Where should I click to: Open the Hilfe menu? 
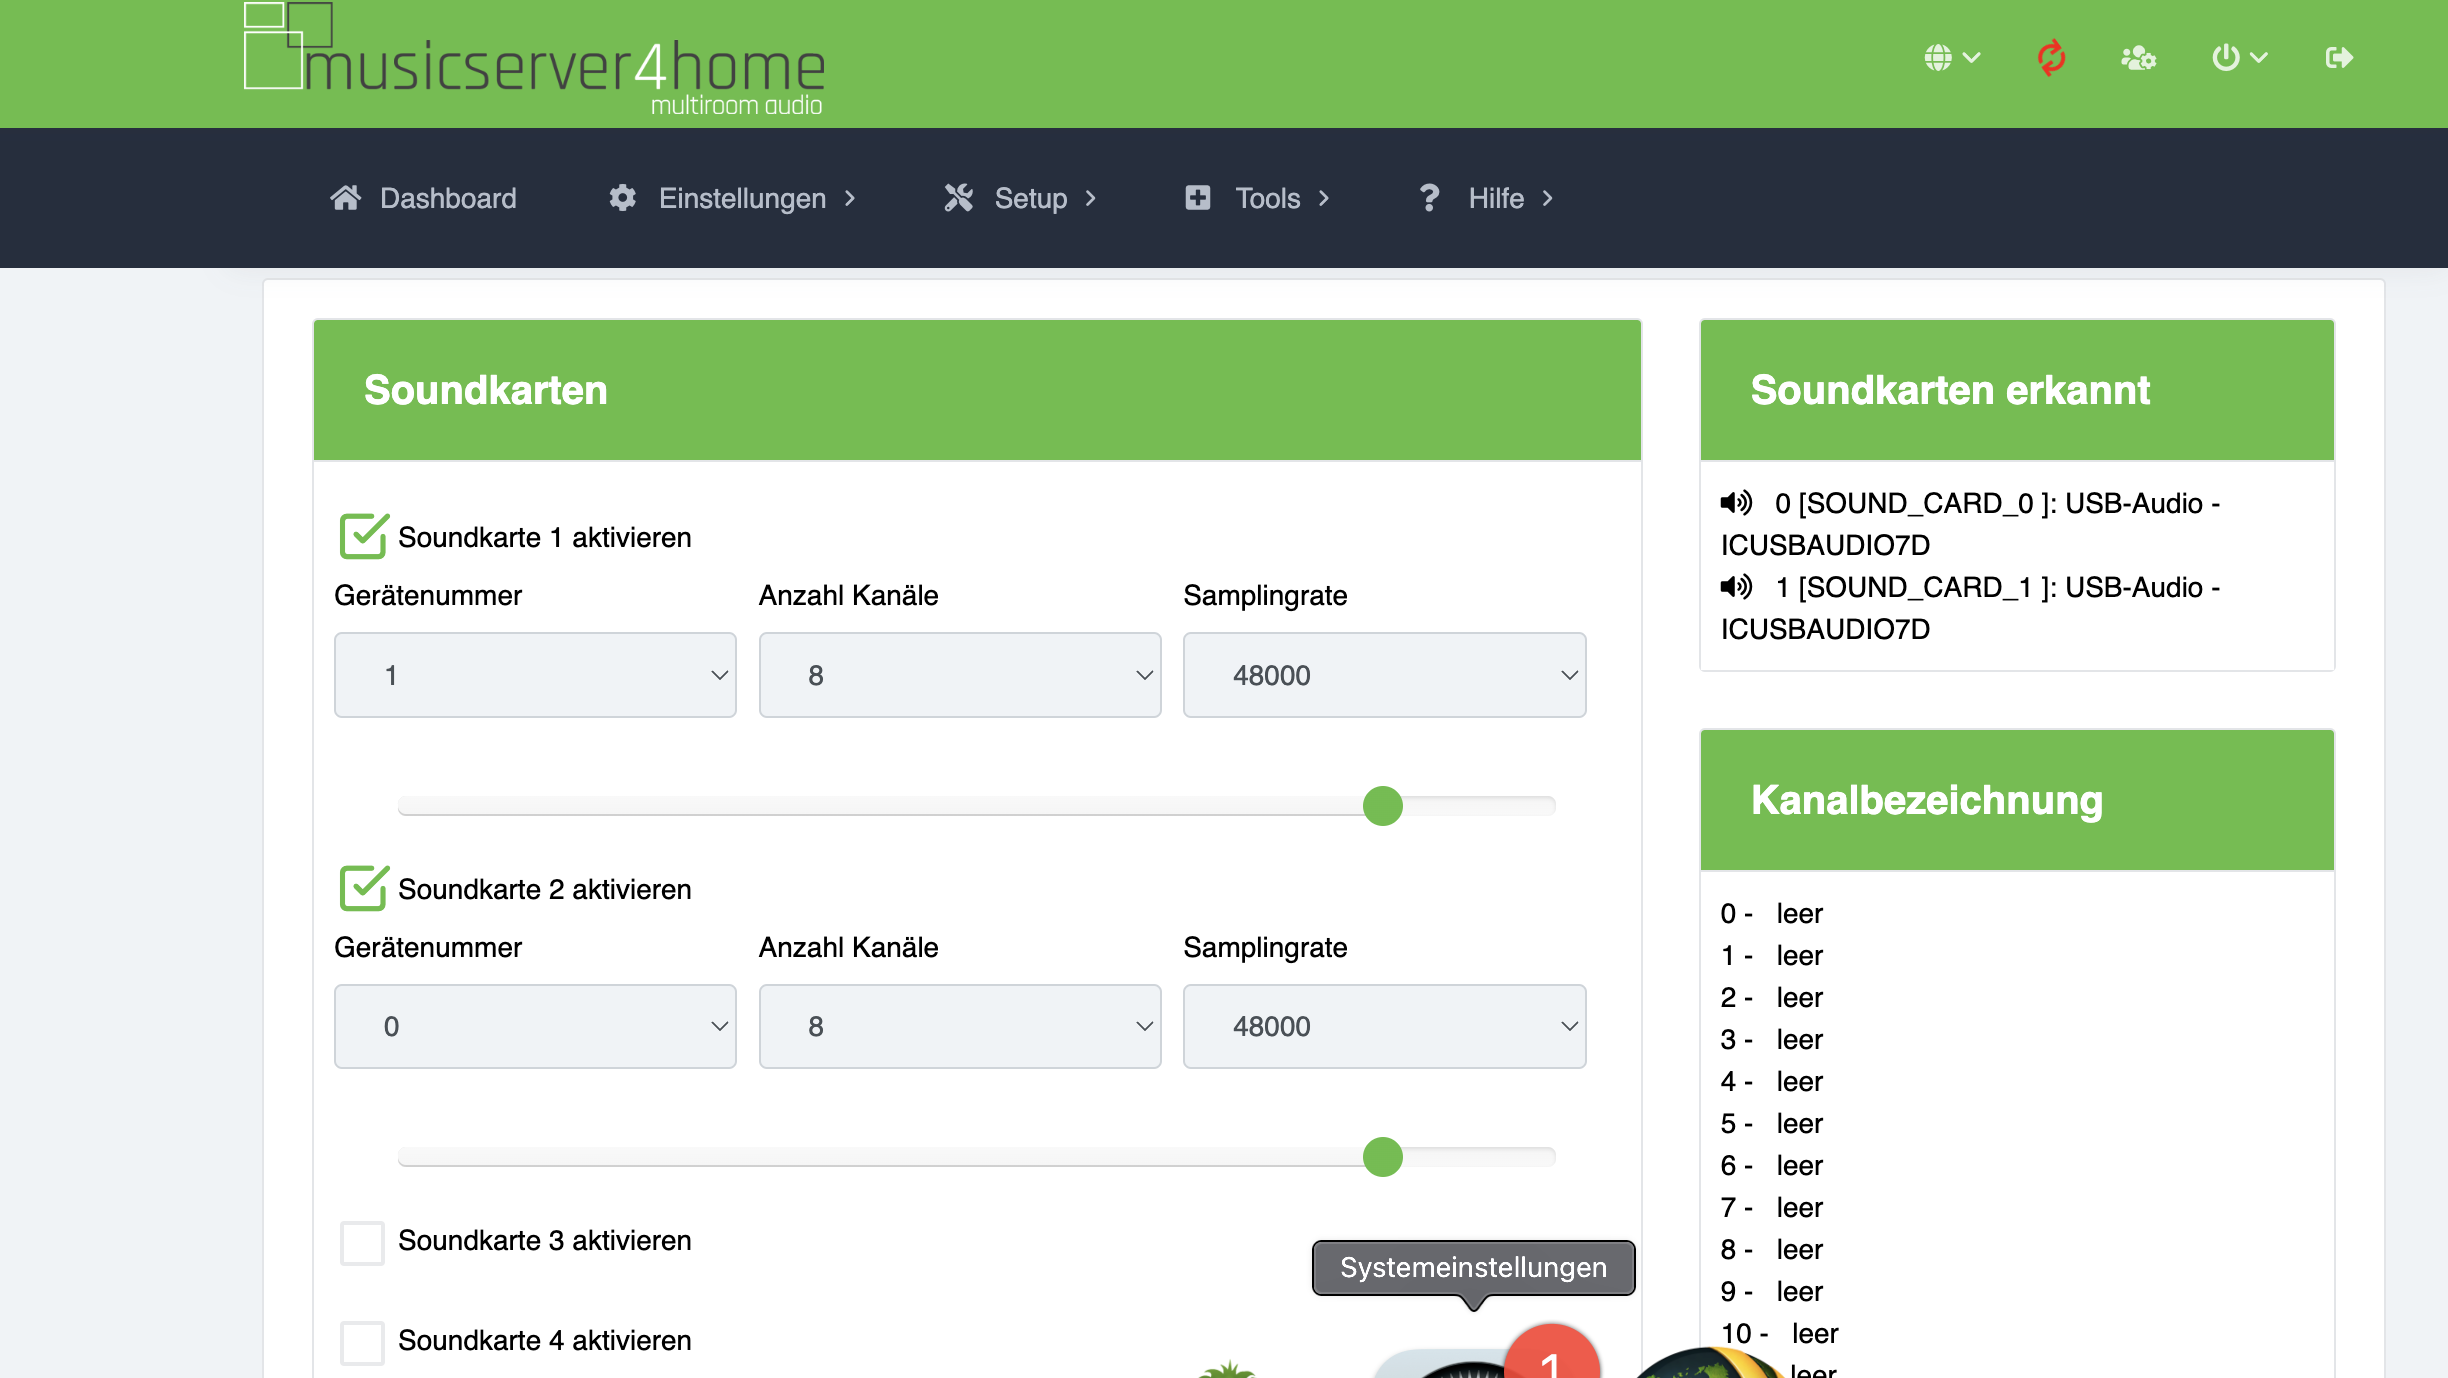click(x=1495, y=198)
